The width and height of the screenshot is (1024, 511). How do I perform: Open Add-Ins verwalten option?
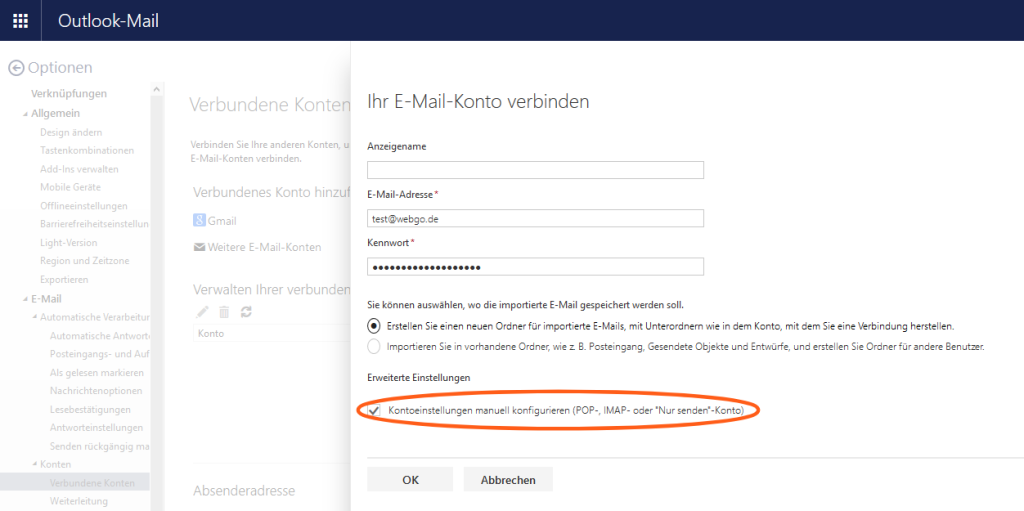click(x=79, y=169)
